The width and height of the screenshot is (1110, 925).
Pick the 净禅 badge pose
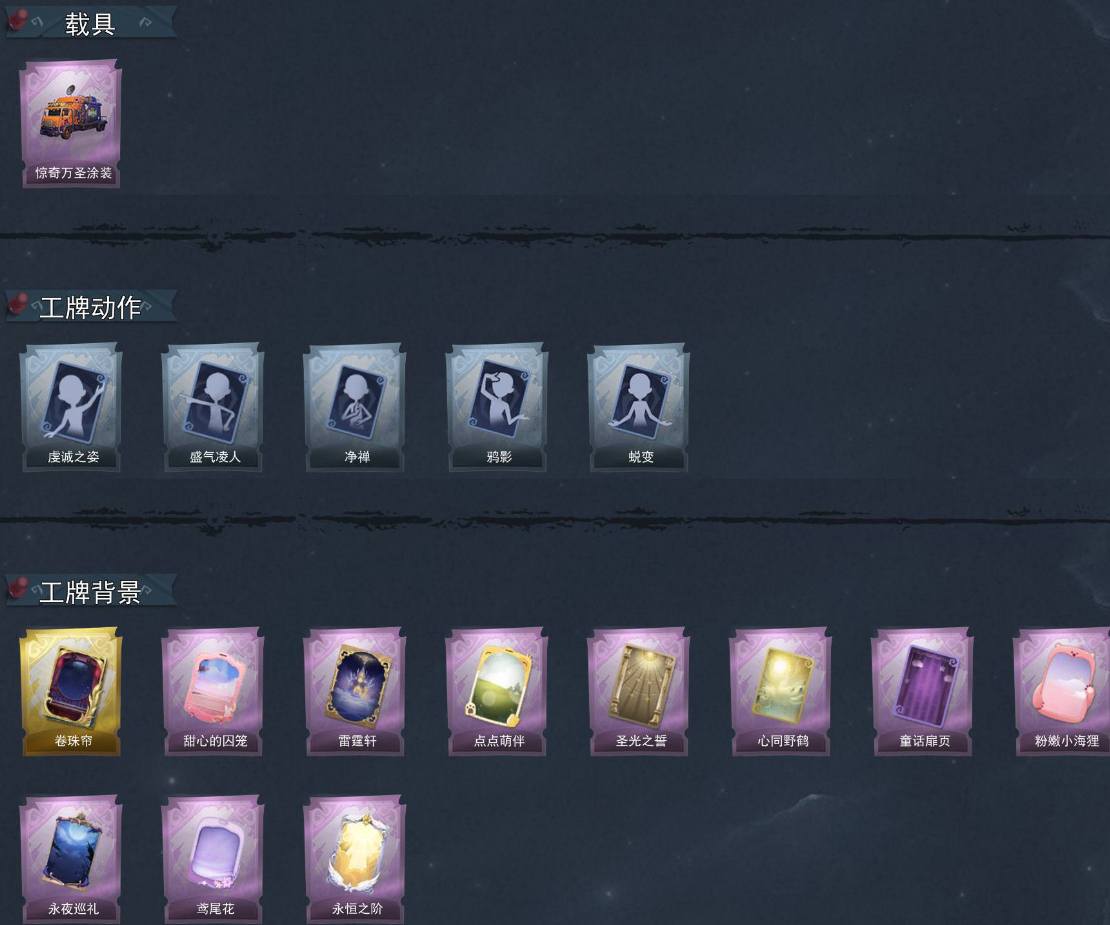pos(355,408)
